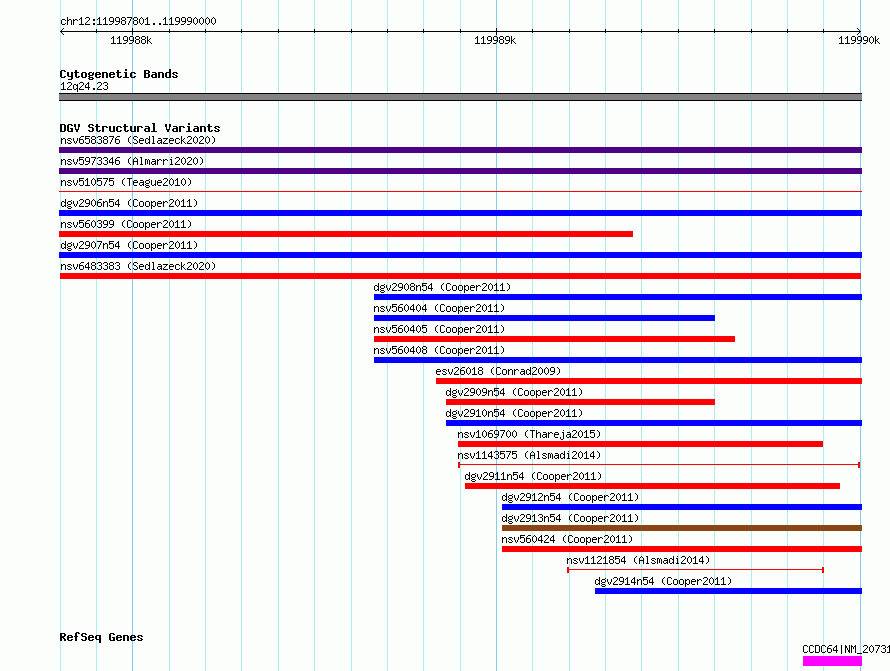890x671 pixels.
Task: Click the red bar under dgv2911n54
Action: 652,486
